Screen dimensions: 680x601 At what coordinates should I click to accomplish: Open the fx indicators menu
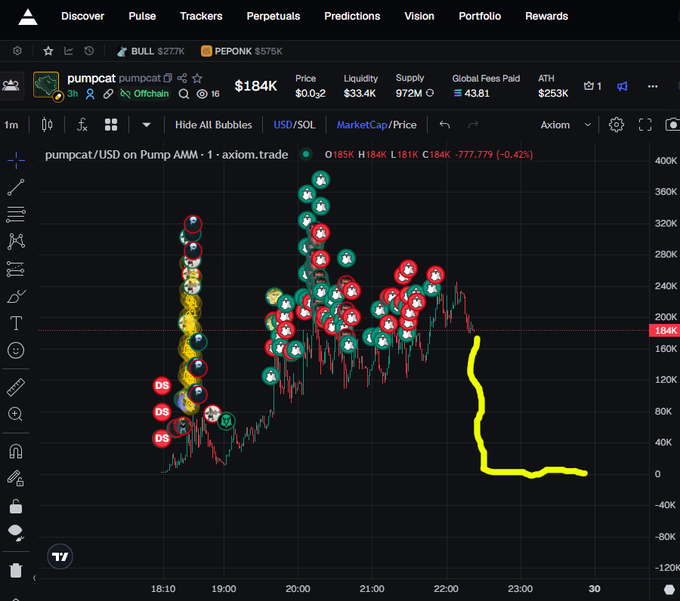pyautogui.click(x=82, y=125)
